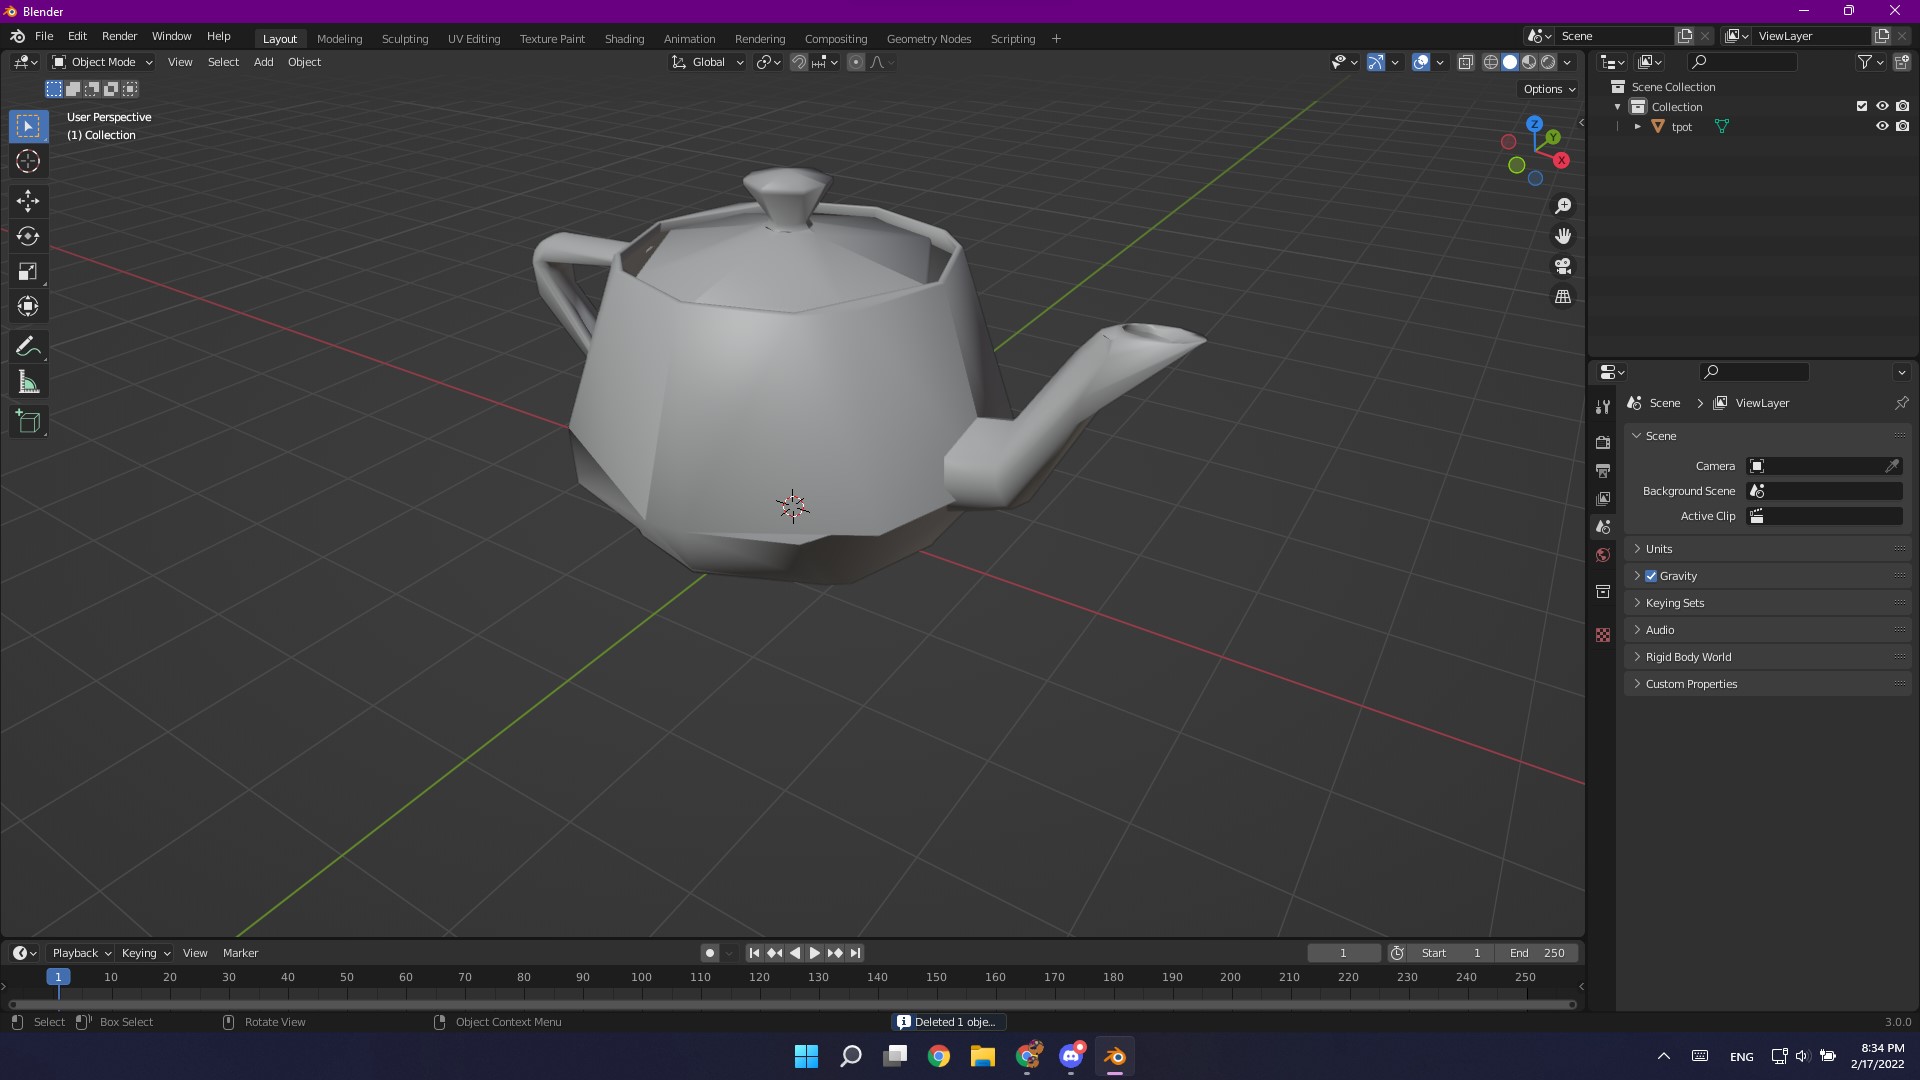1920x1080 pixels.
Task: Enable proportional editing
Action: coord(856,62)
